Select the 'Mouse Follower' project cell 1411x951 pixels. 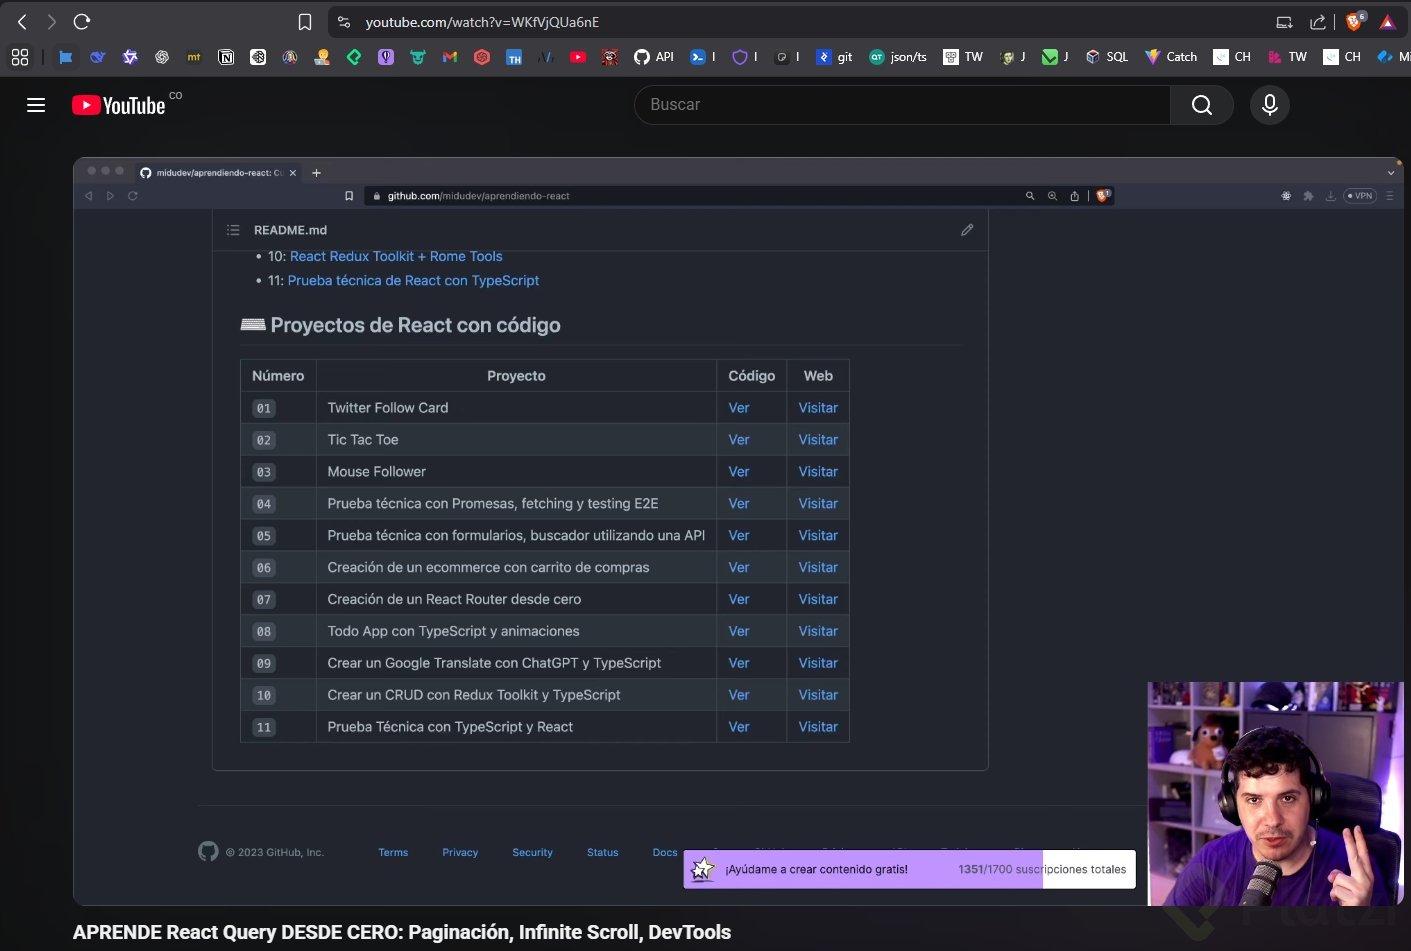tap(516, 472)
